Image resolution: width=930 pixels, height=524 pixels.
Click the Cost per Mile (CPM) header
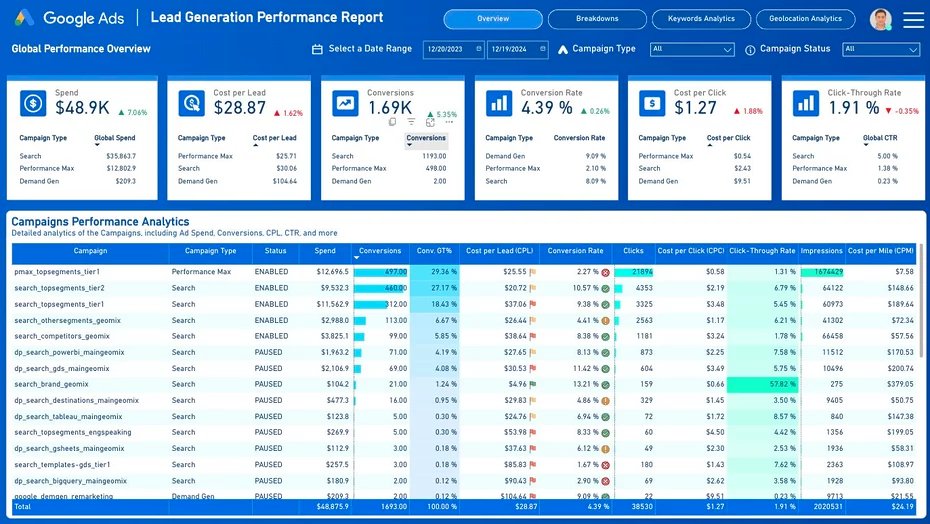click(x=881, y=251)
